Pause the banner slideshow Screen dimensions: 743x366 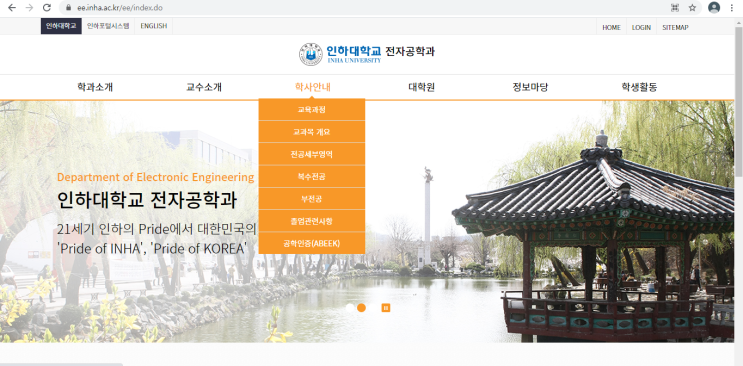(x=386, y=308)
